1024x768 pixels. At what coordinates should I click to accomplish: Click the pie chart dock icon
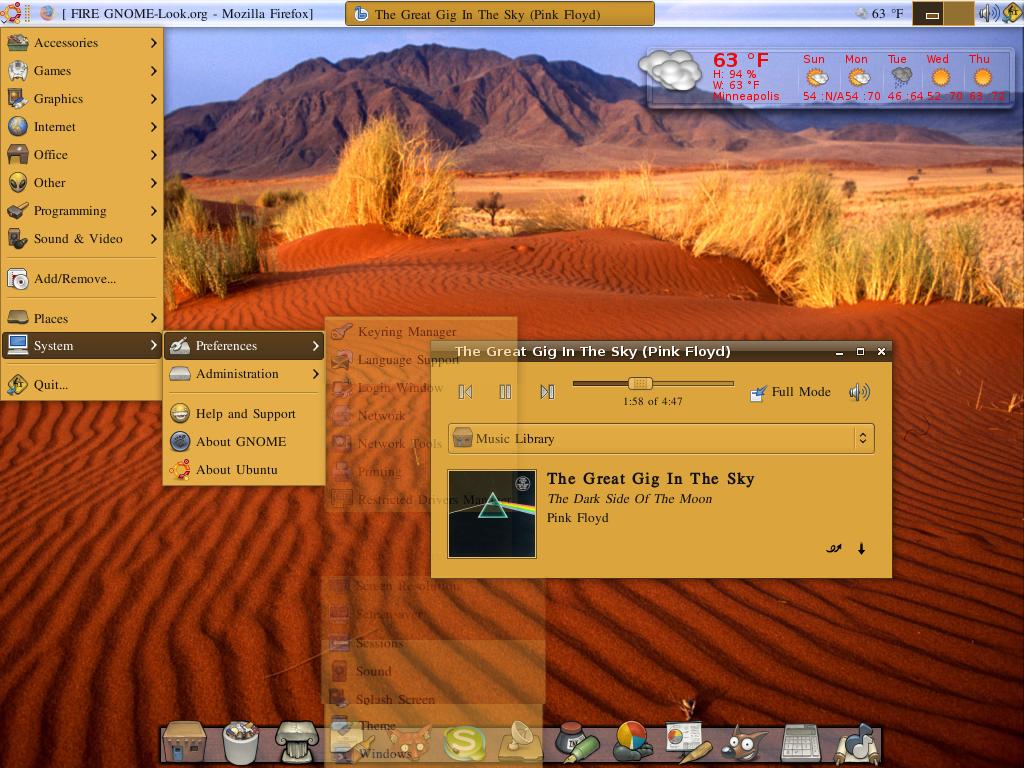[632, 742]
